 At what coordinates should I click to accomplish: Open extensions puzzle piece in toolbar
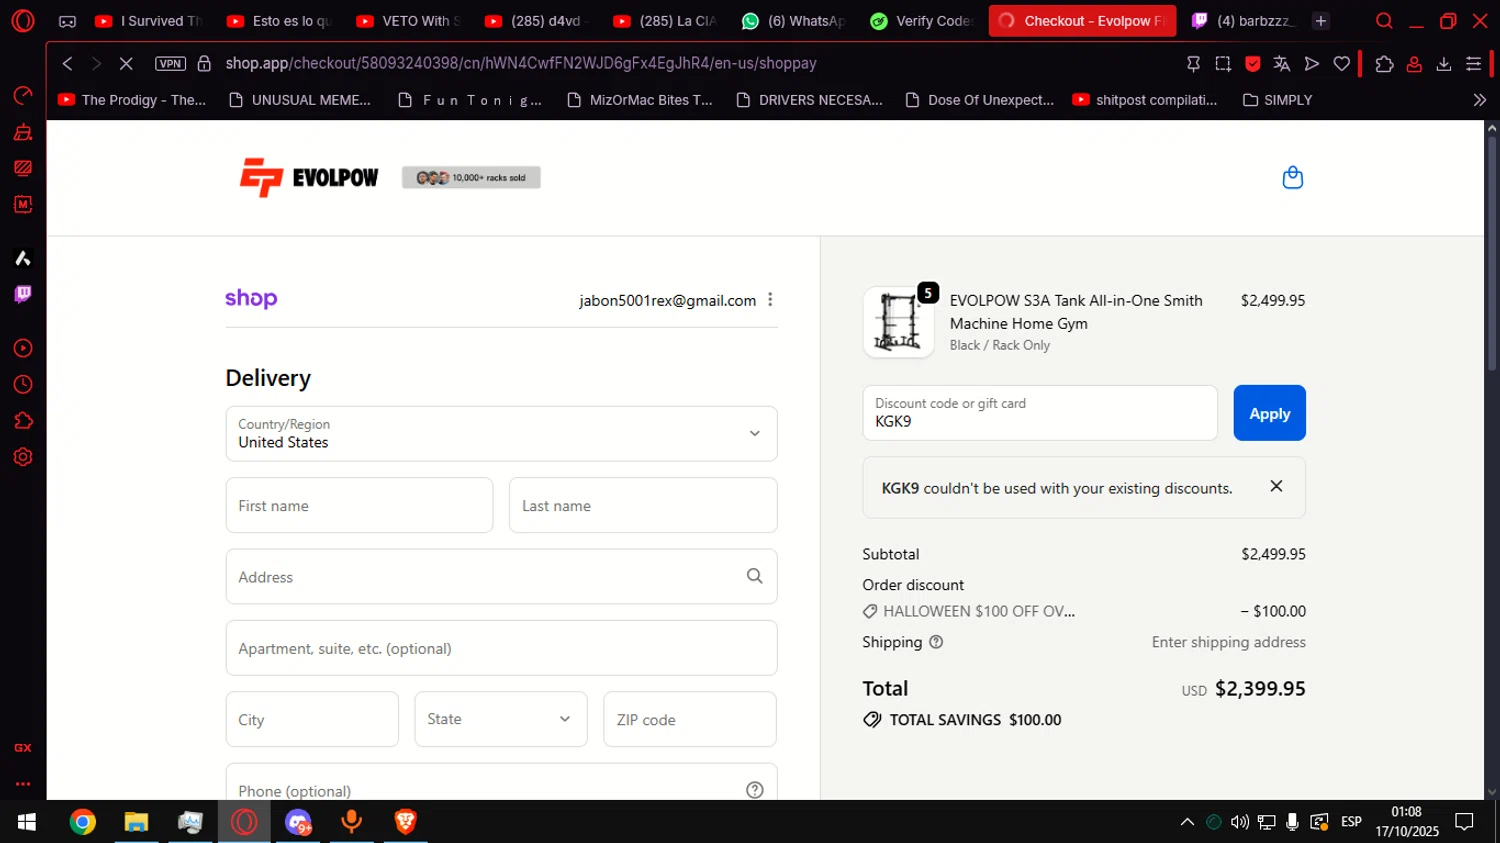click(1384, 63)
